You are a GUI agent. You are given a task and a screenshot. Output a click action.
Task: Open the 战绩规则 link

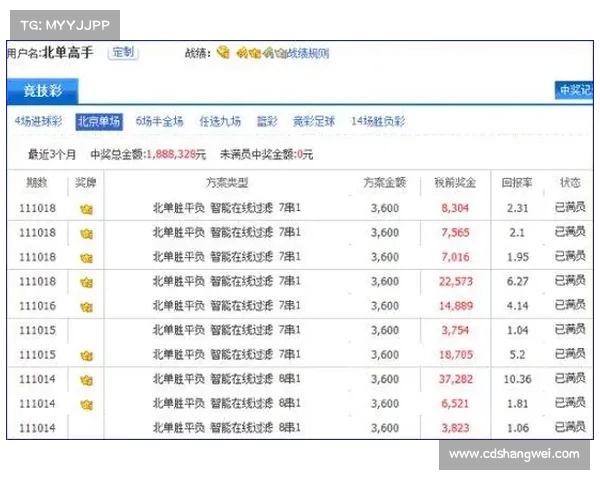(x=308, y=53)
